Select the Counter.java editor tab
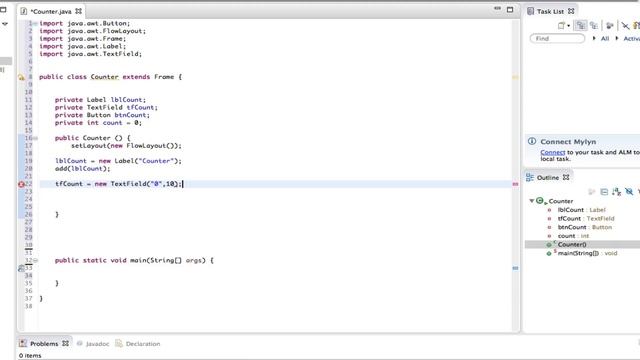640x360 pixels. coord(51,11)
